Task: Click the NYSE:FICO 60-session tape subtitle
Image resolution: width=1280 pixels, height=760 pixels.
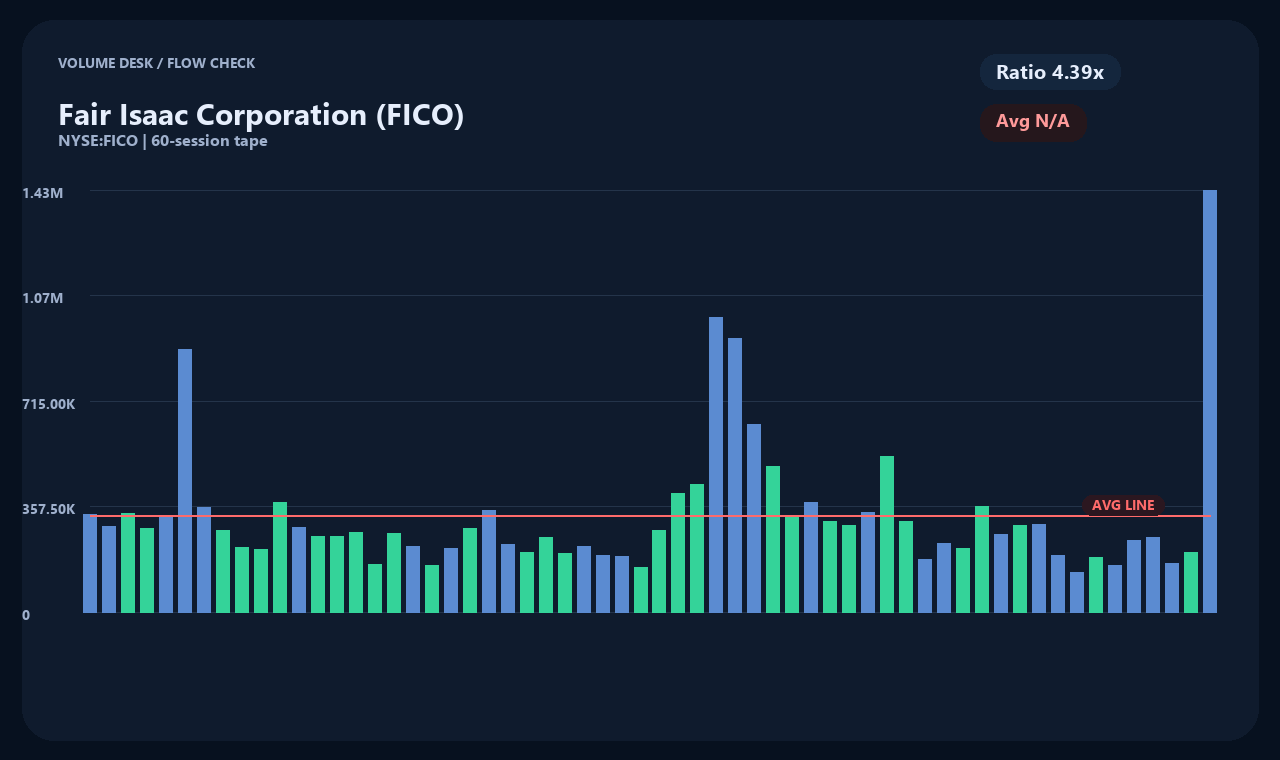Action: (163, 141)
